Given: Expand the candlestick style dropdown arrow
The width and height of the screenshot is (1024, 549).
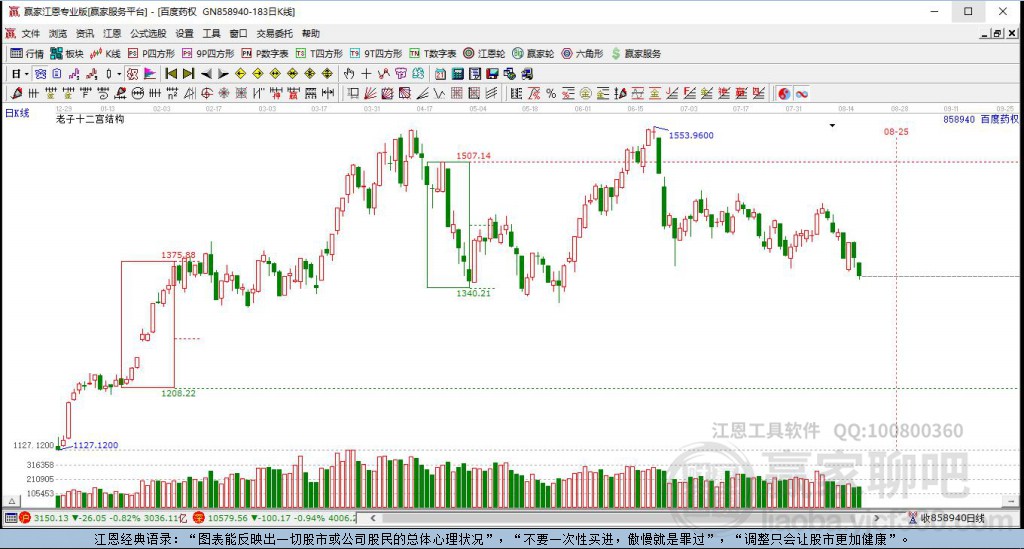Looking at the screenshot, I should pos(119,73).
